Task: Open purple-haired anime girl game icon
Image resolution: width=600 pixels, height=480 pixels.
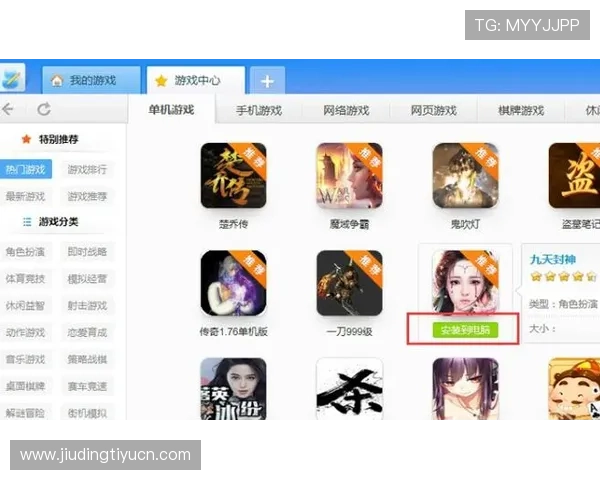Action: click(x=465, y=389)
